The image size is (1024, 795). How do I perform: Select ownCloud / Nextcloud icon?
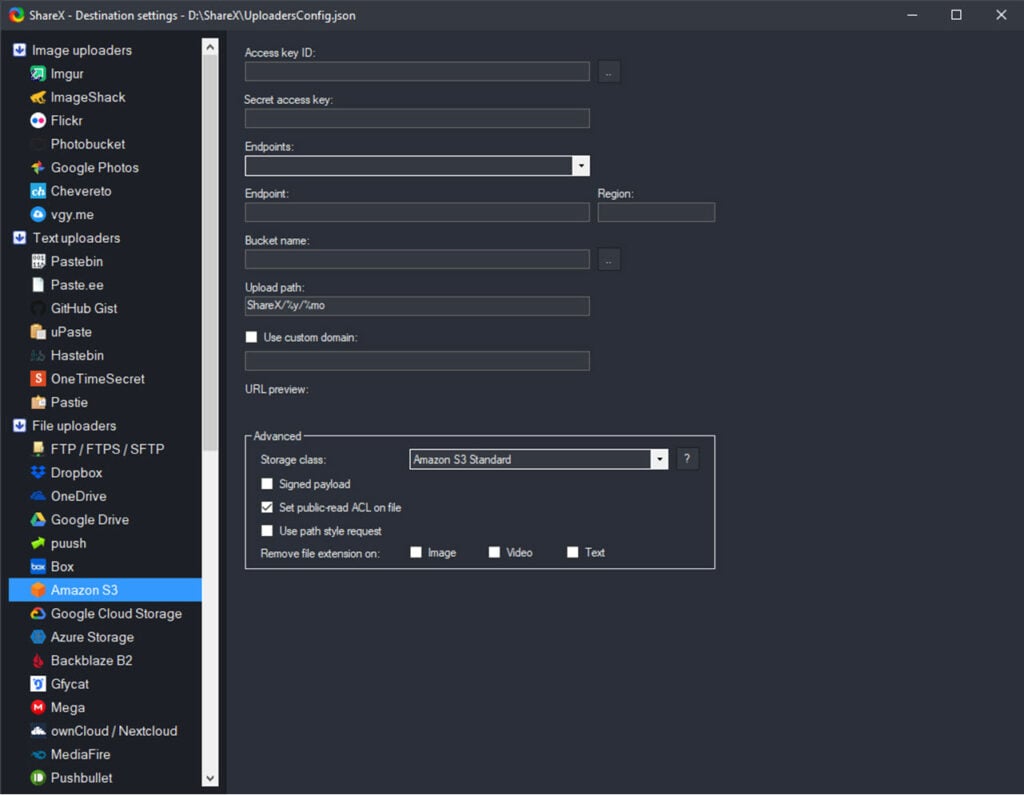click(x=38, y=732)
